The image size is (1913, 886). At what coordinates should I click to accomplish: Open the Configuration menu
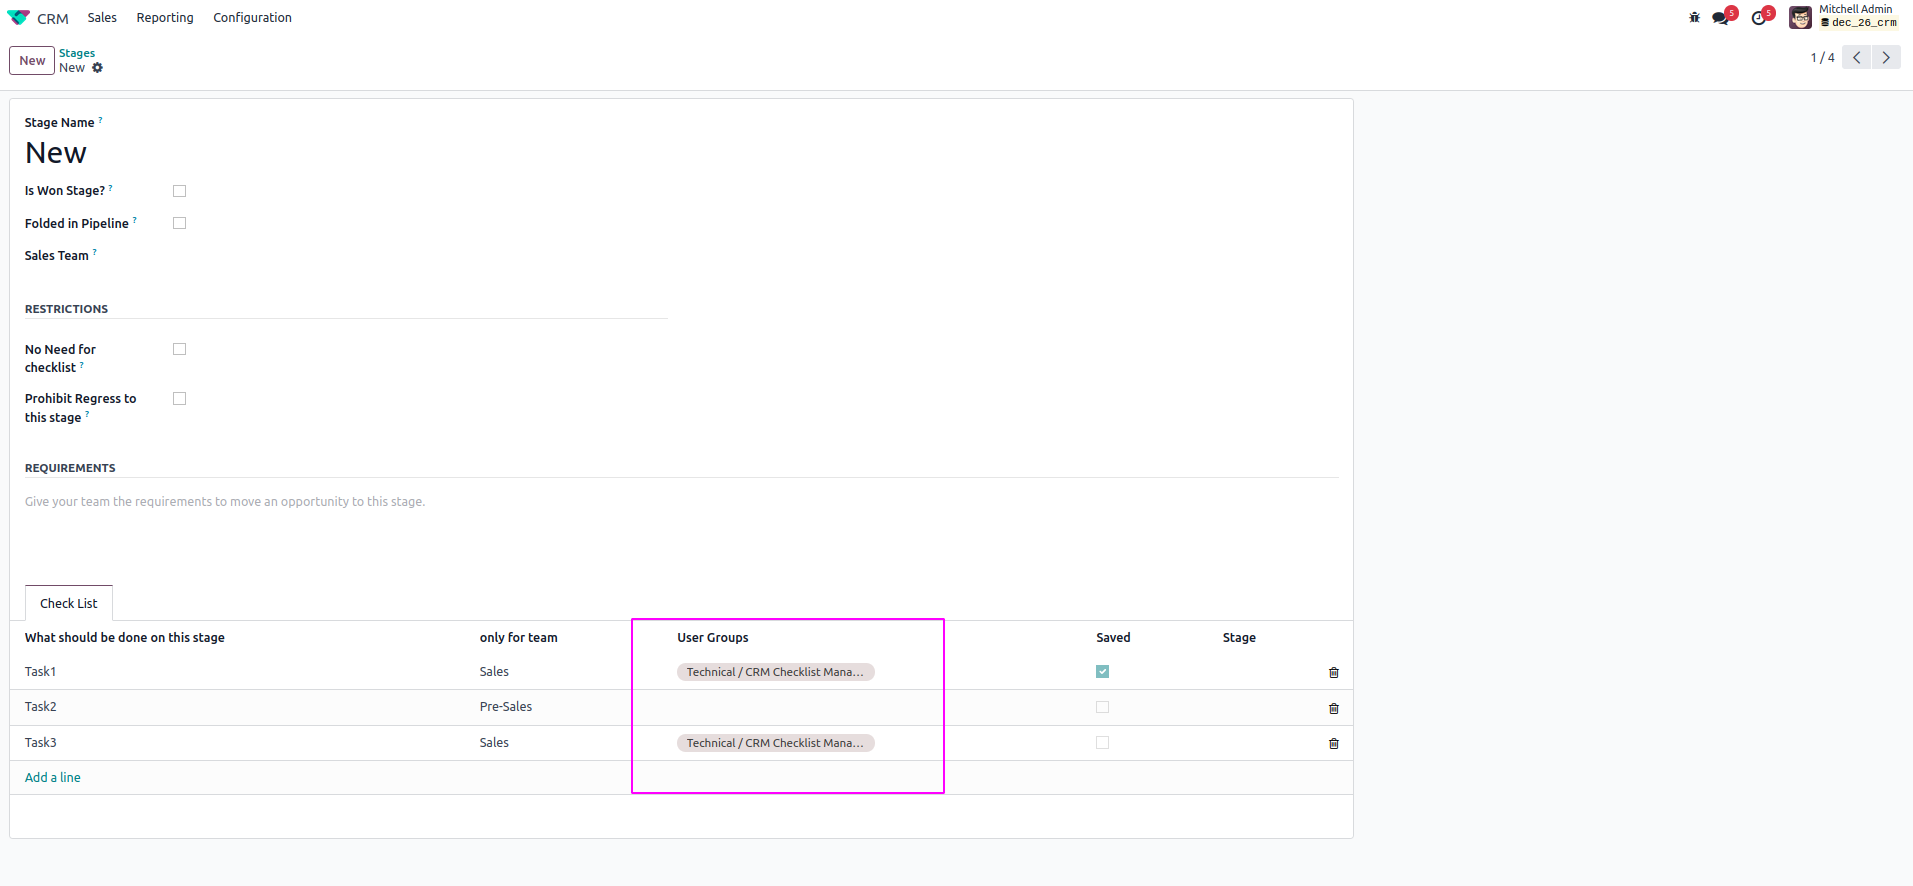point(252,18)
